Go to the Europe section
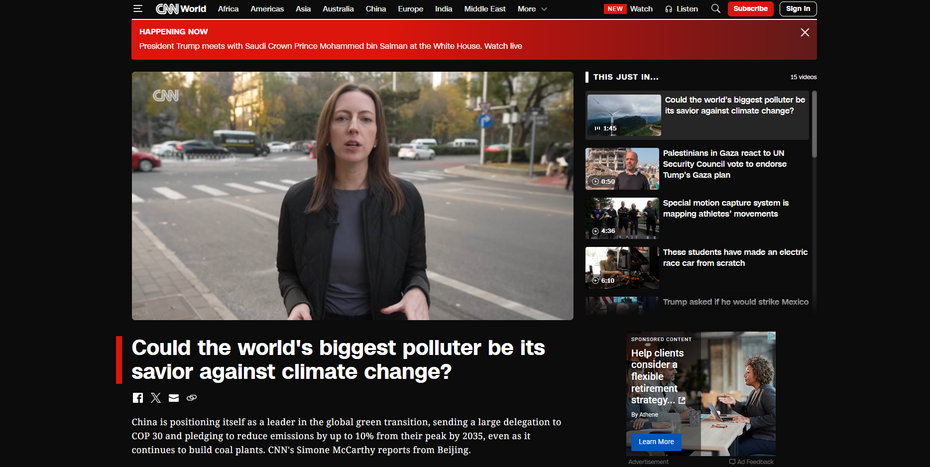 [x=410, y=9]
